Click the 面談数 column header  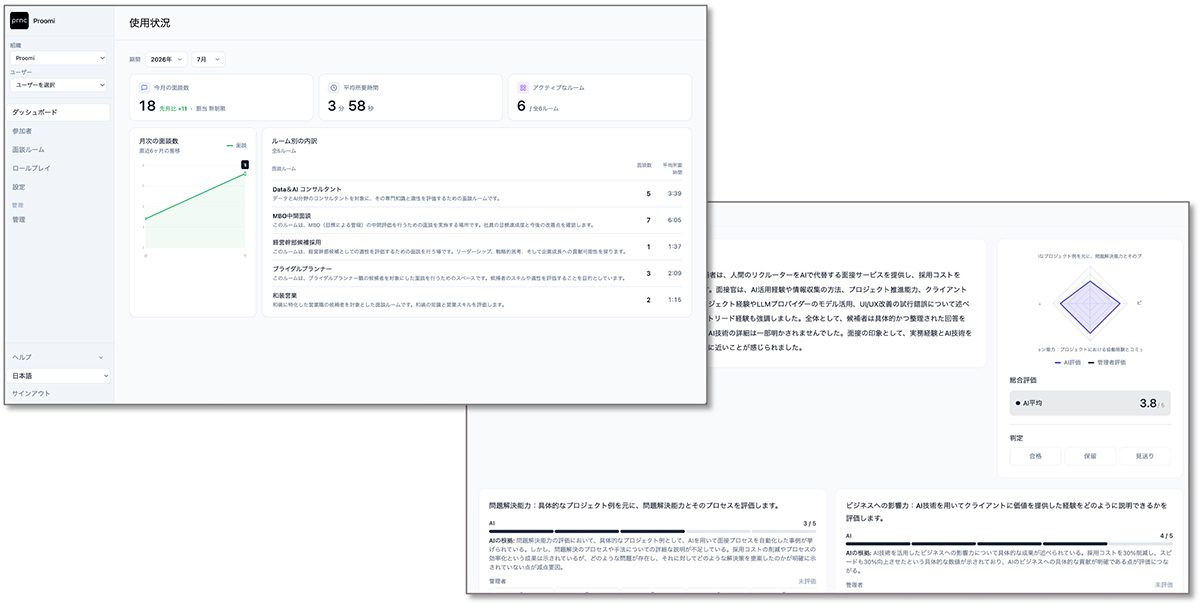[x=645, y=164]
